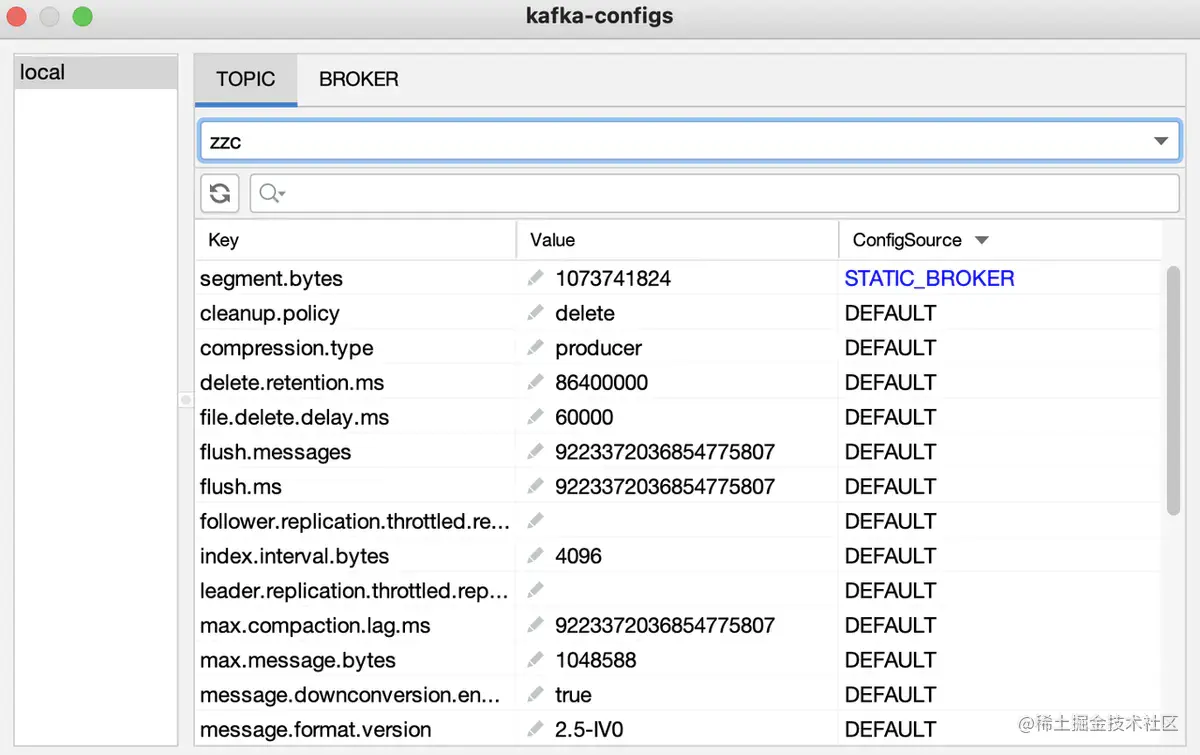Click pencil icon for cleanup.policy
The image size is (1200, 755).
(x=536, y=313)
